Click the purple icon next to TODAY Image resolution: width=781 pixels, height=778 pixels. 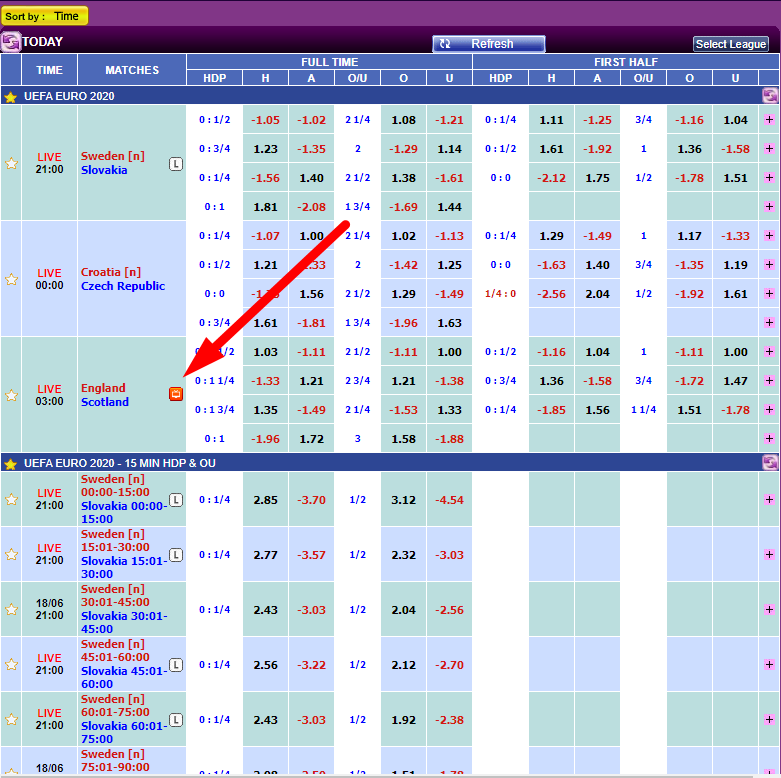[11, 42]
